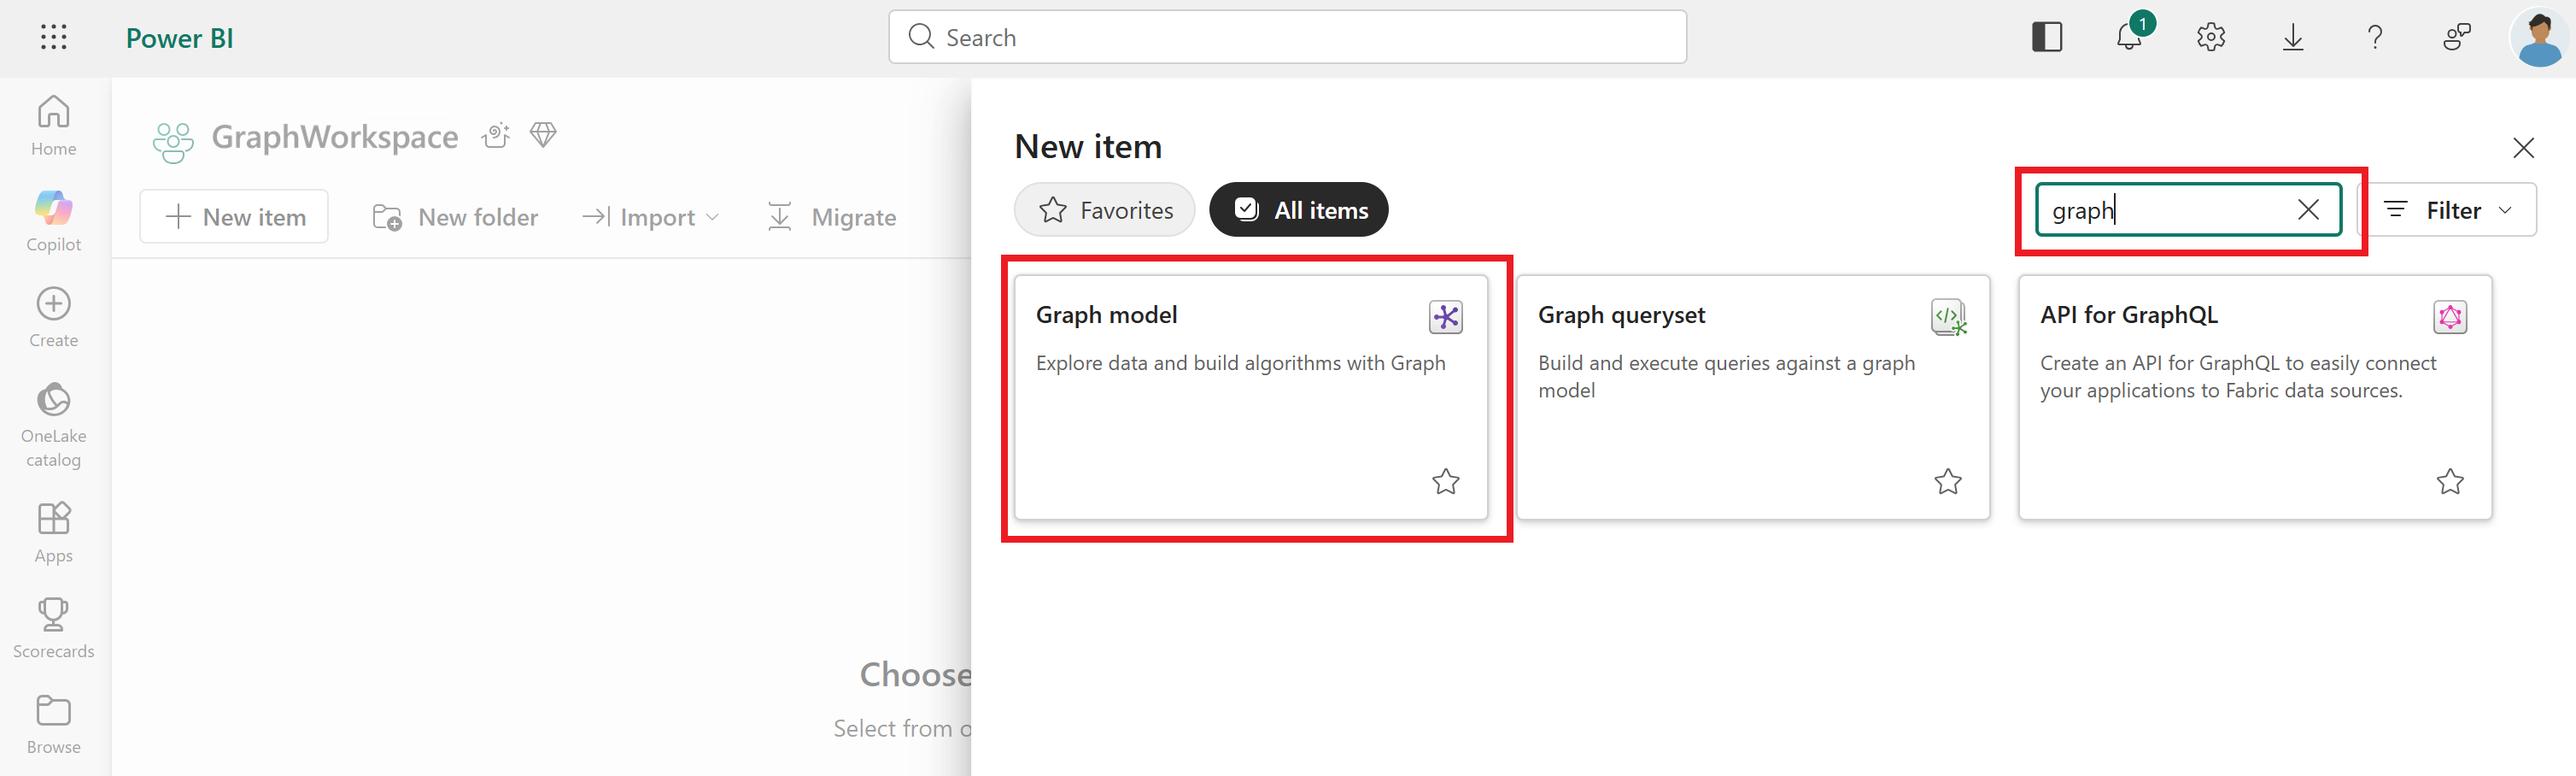The height and width of the screenshot is (776, 2576).
Task: Select the Graph model card
Action: pyautogui.click(x=1251, y=397)
